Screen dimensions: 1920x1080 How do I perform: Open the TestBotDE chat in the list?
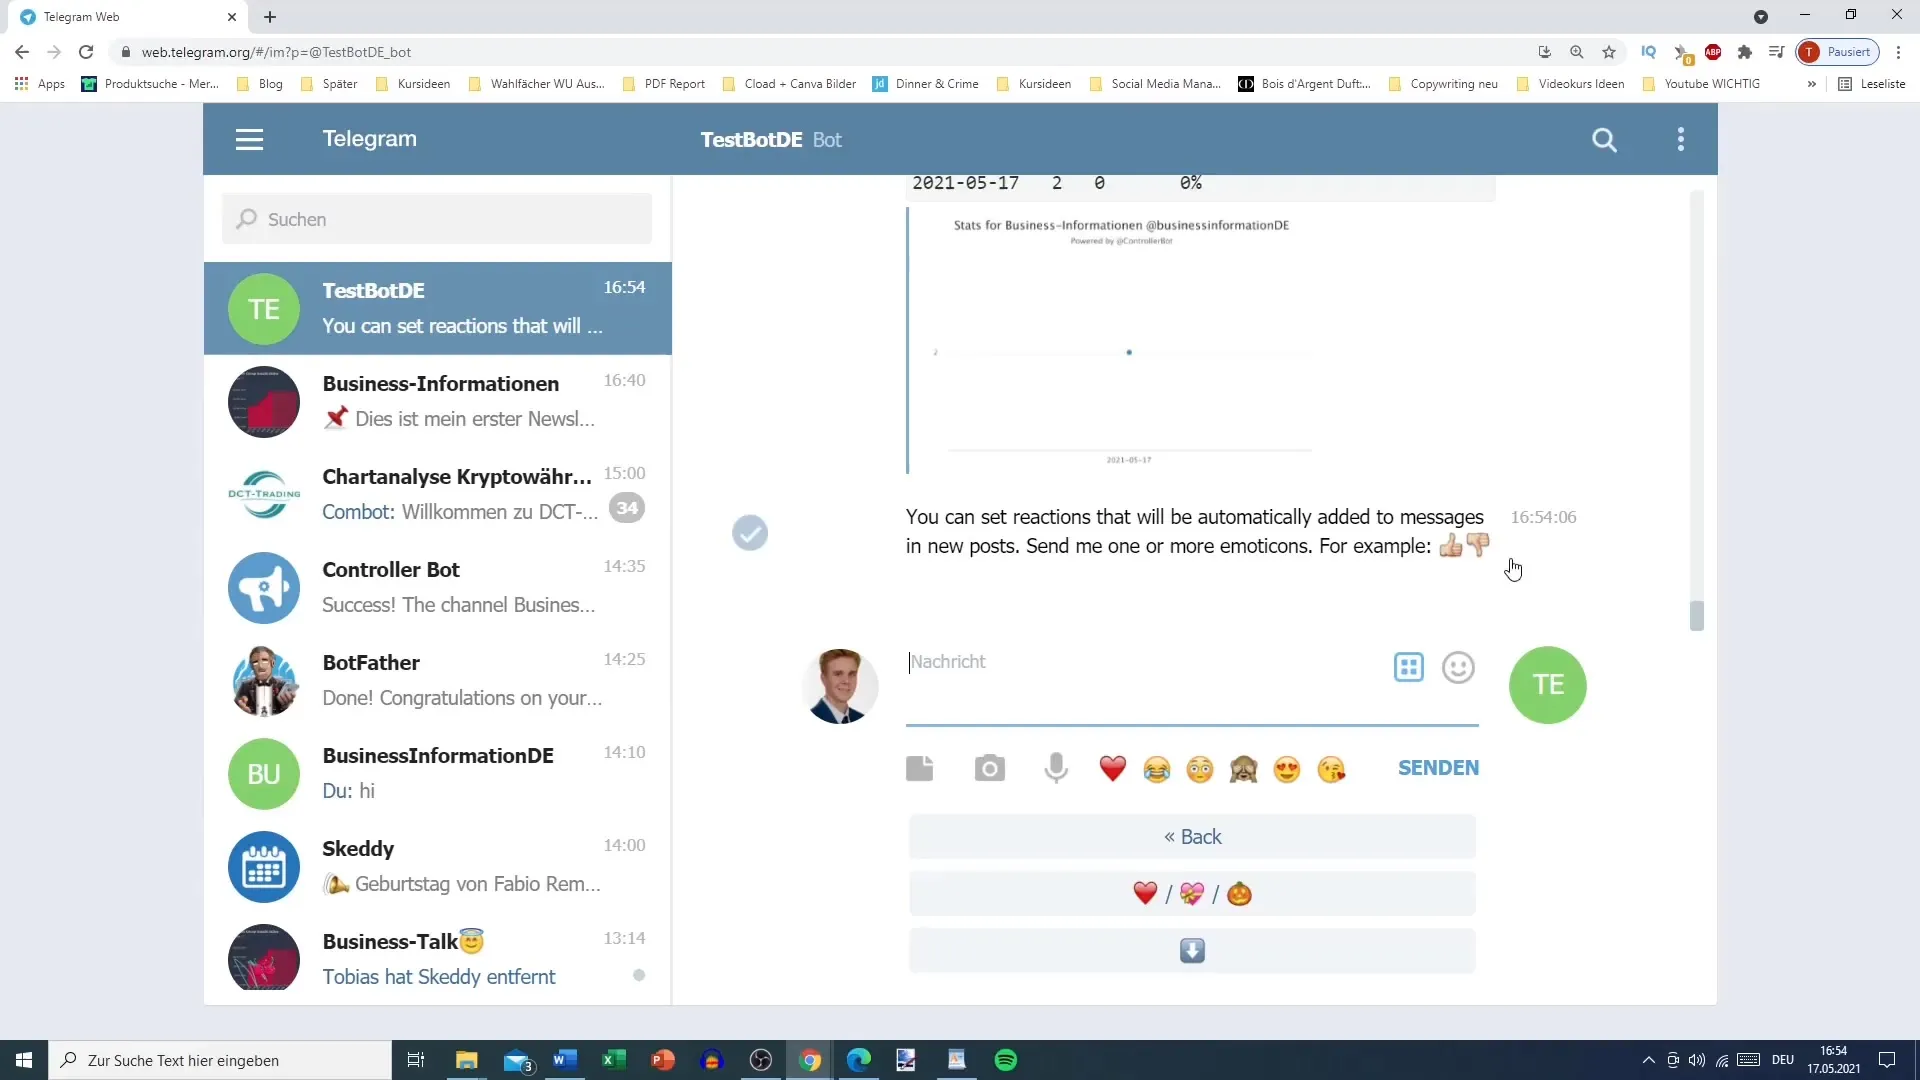[437, 309]
